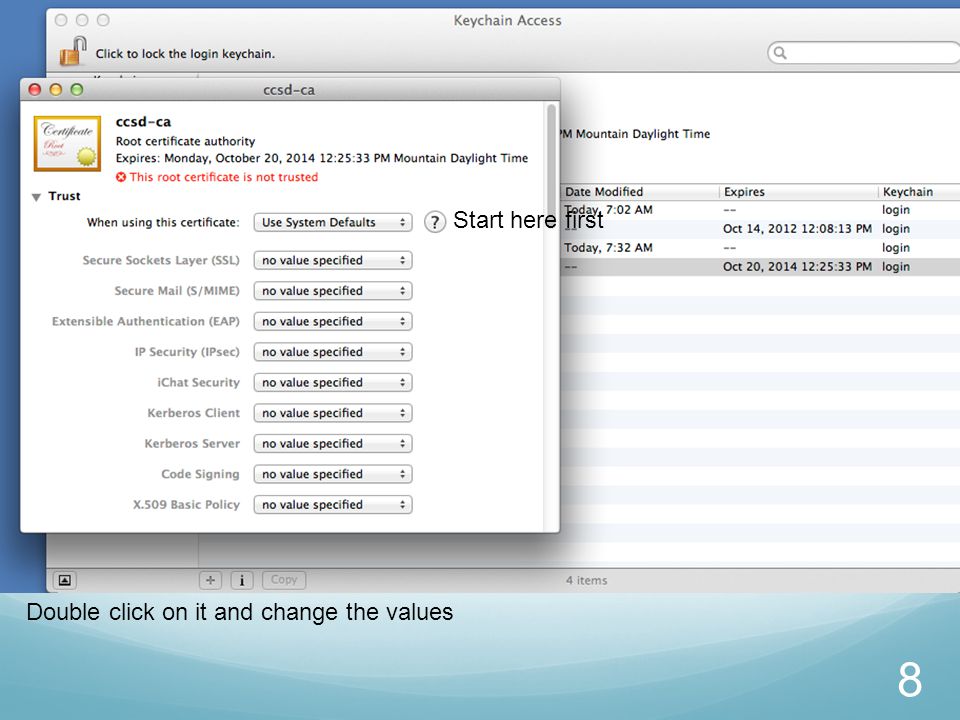Close the ccsd-ca window with red button

tap(35, 90)
